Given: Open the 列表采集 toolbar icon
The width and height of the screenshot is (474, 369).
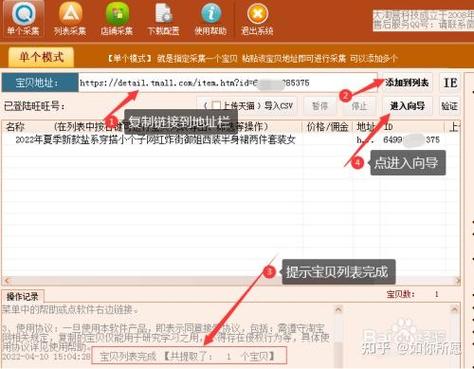Looking at the screenshot, I should coord(70,19).
